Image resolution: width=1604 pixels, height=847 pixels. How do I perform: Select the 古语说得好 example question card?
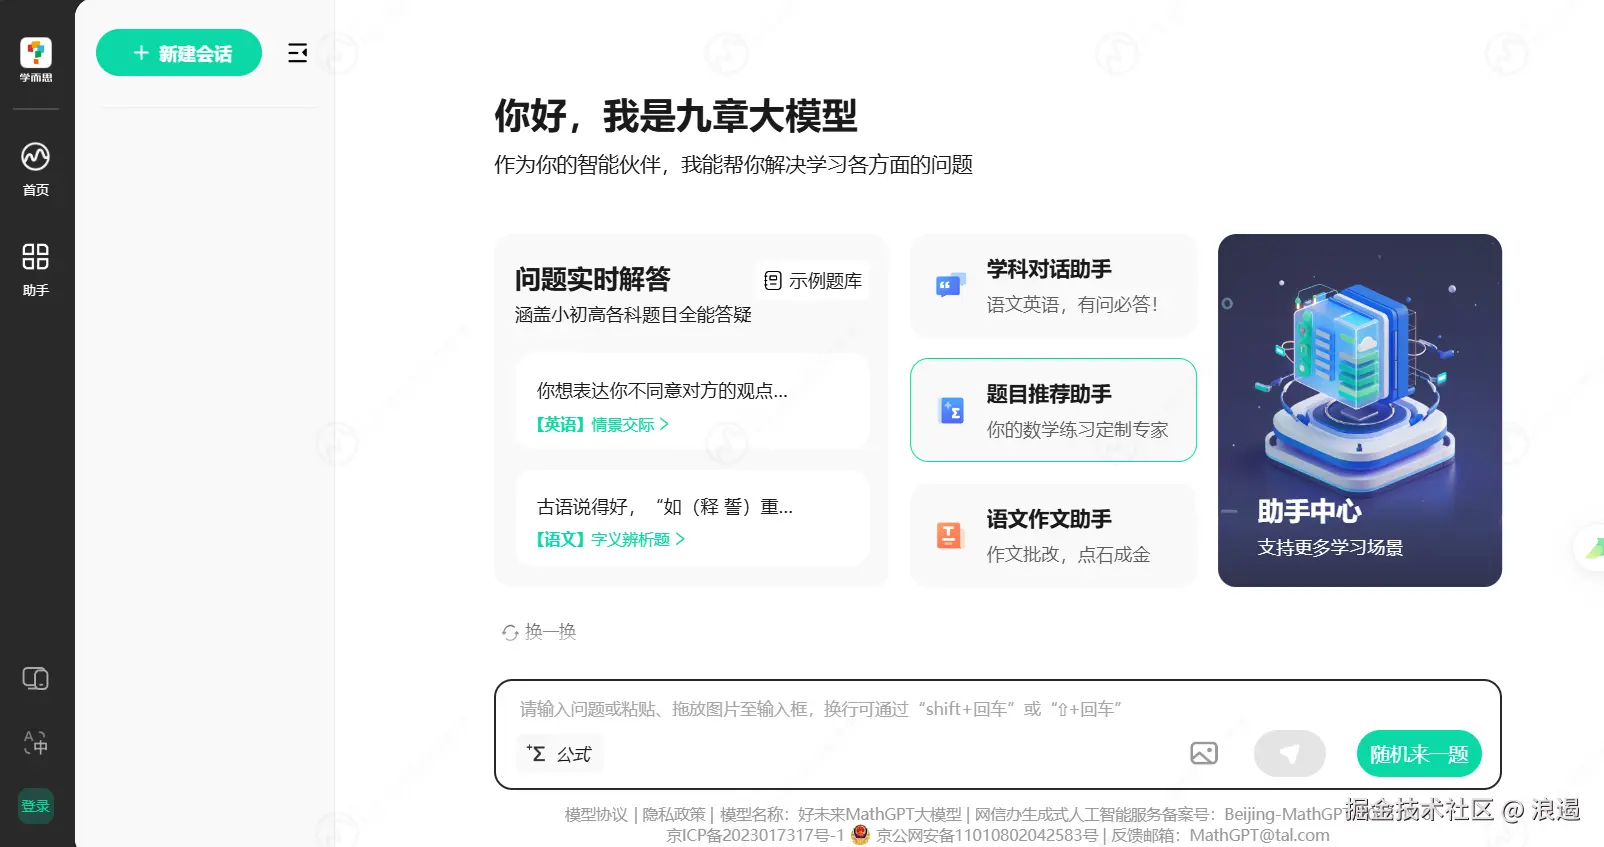(692, 518)
